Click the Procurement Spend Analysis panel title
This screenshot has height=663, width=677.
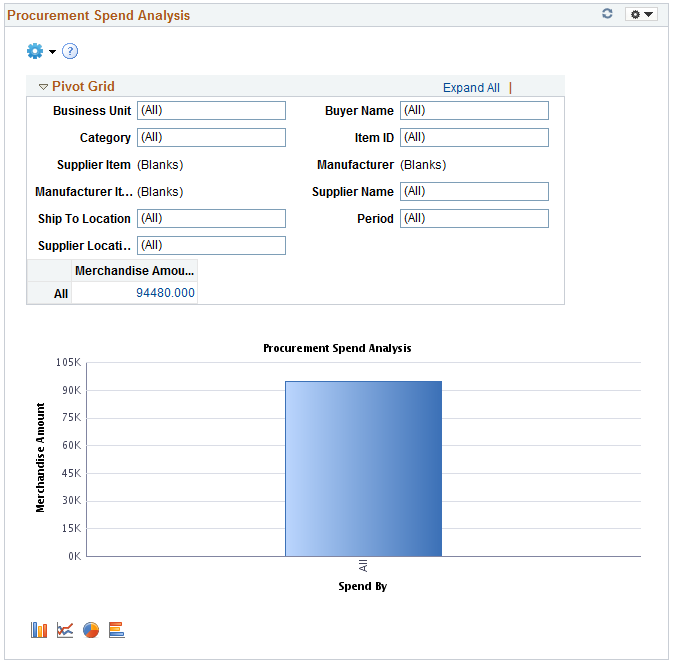tap(98, 16)
